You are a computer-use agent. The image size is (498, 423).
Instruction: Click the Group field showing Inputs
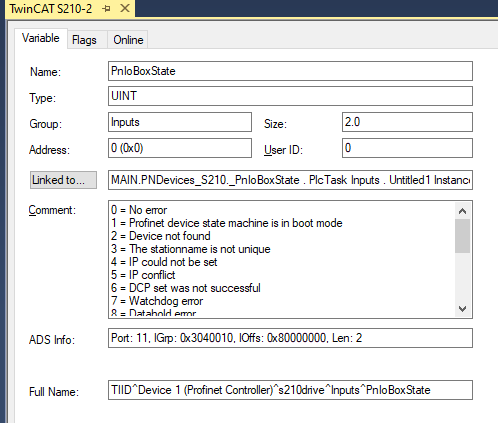180,122
